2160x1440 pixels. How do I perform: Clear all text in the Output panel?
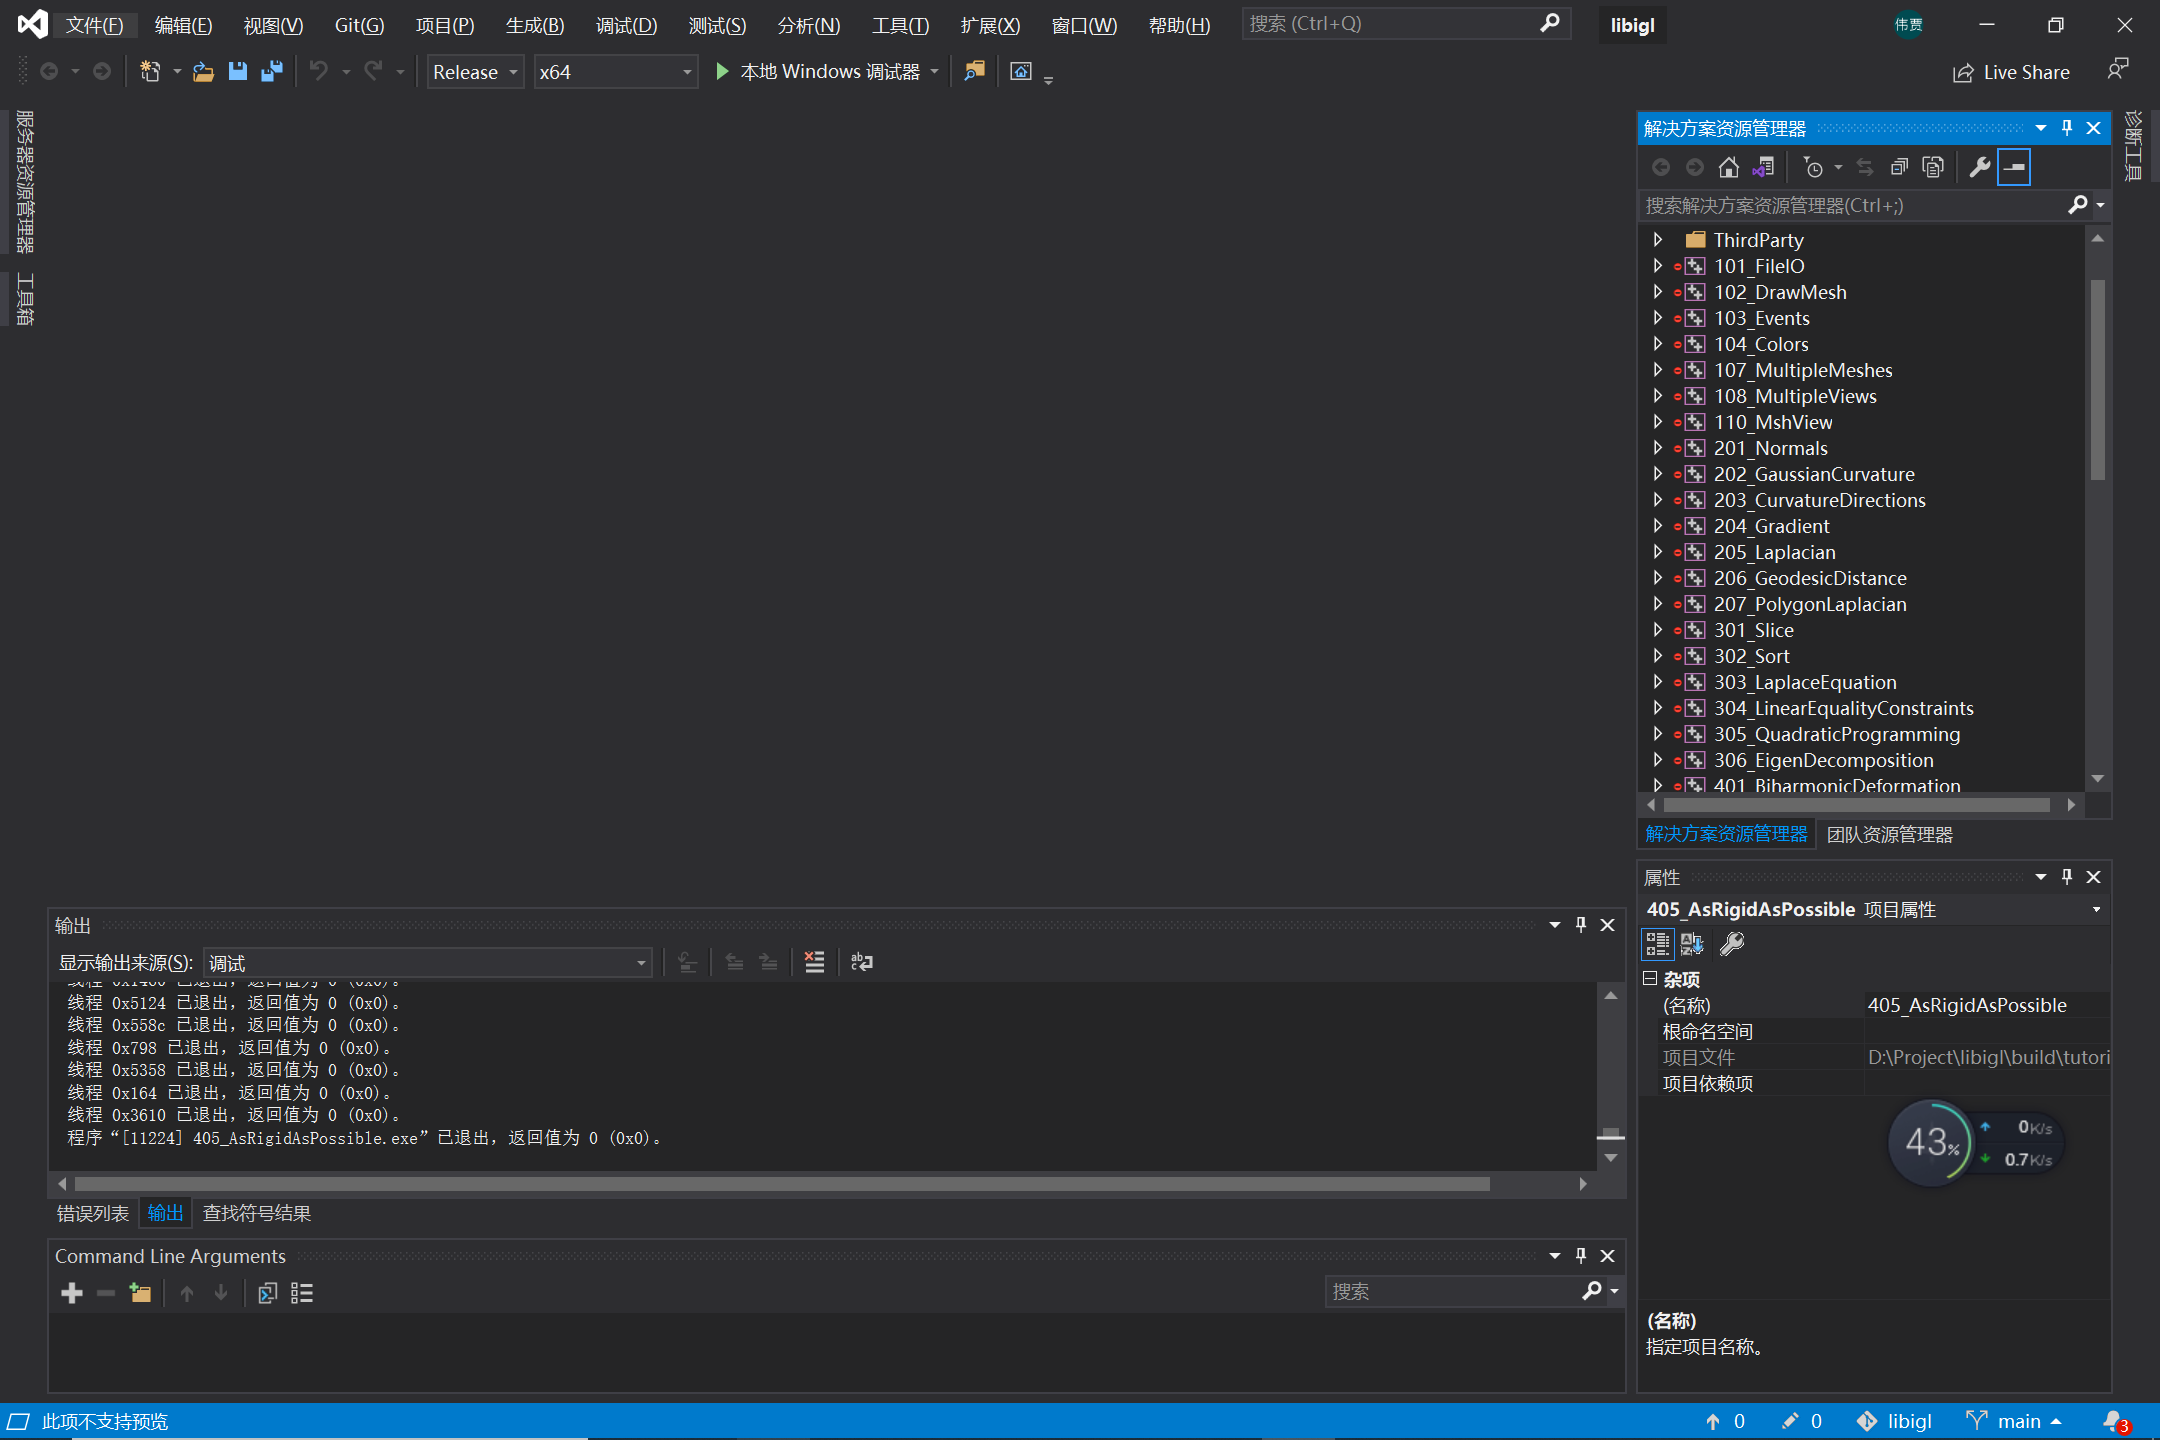tap(814, 962)
